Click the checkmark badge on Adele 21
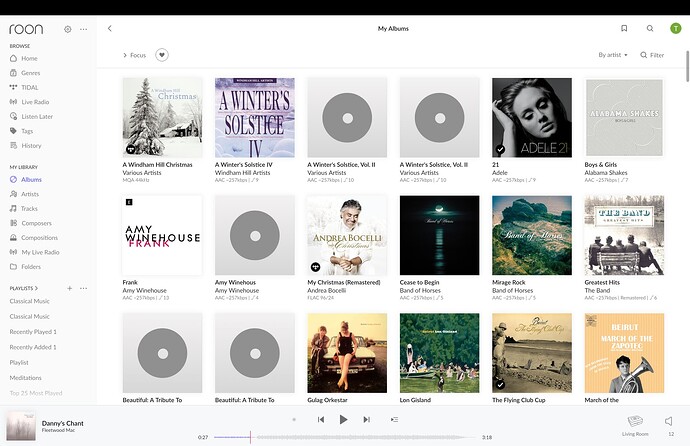The width and height of the screenshot is (690, 446). pyautogui.click(x=500, y=150)
